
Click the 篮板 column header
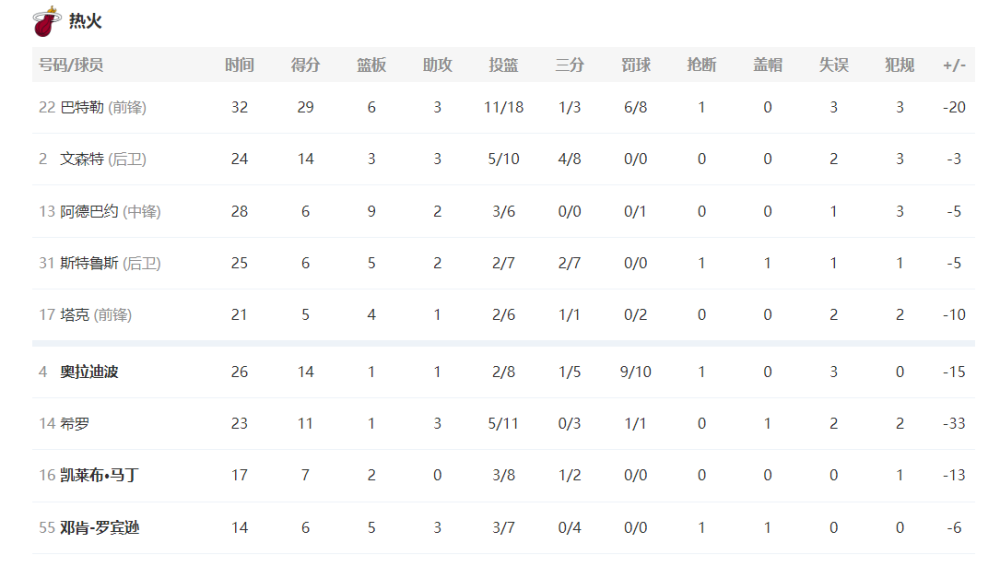point(371,64)
